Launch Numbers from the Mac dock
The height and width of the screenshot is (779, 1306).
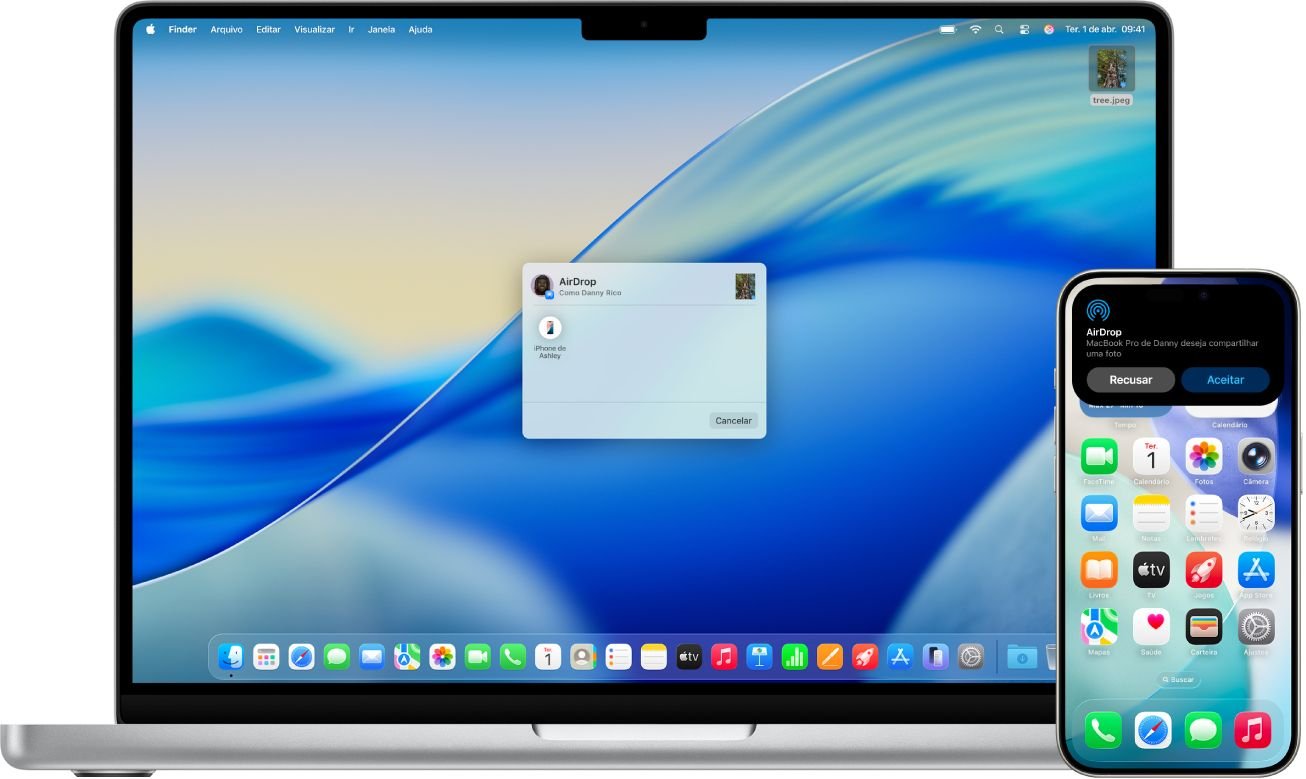(795, 657)
